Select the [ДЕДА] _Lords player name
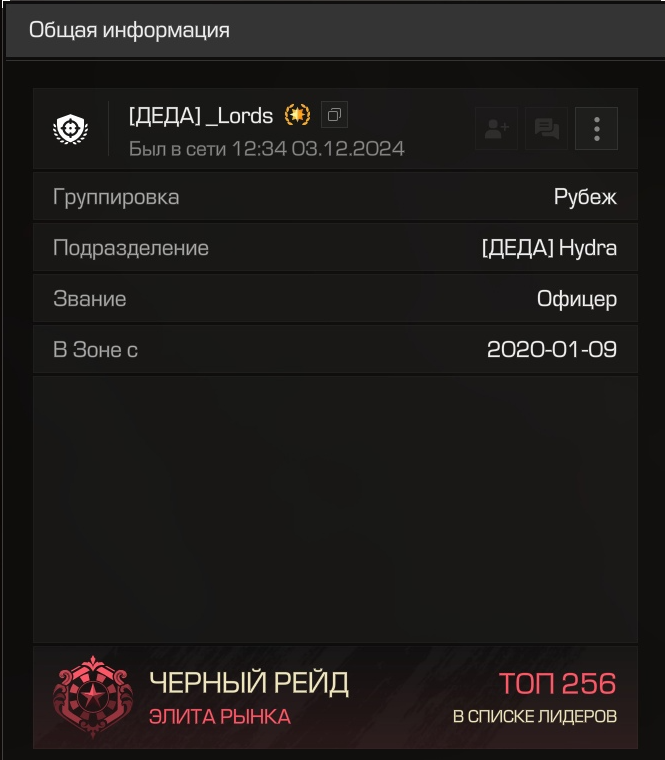This screenshot has width=665, height=760. (x=201, y=116)
